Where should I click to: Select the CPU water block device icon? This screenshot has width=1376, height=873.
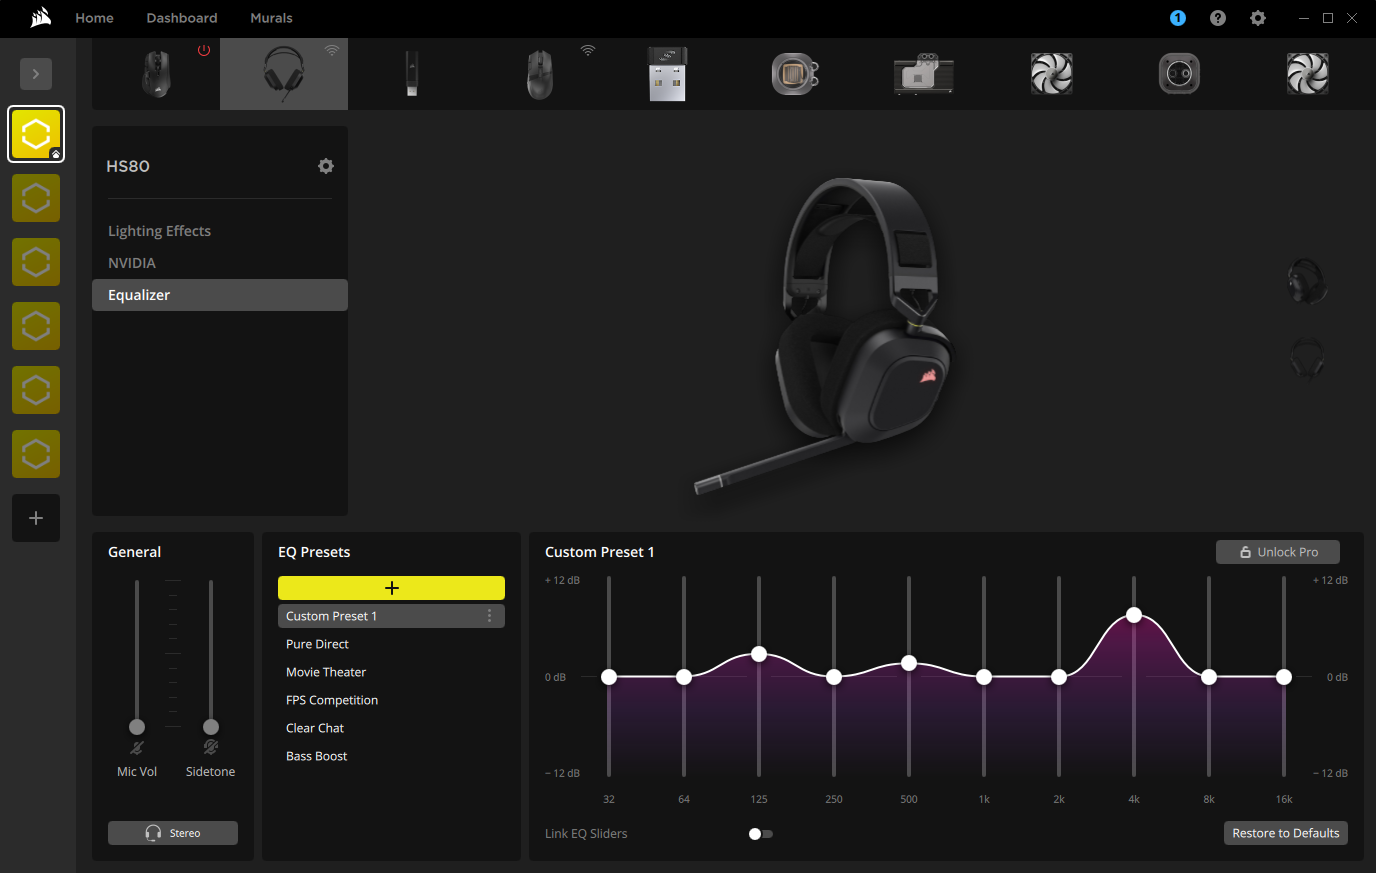click(x=795, y=74)
